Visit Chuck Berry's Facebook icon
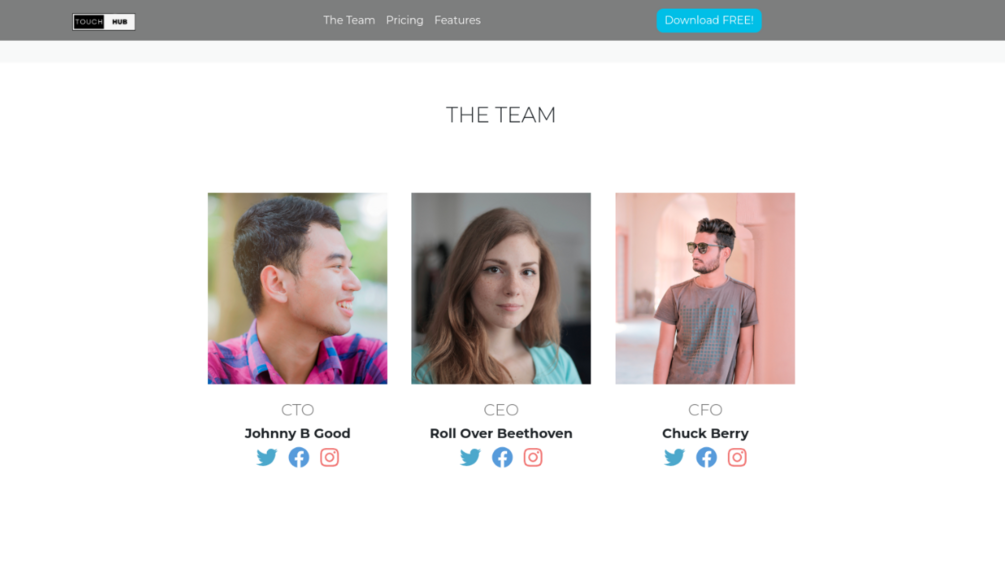Screen dimensions: 1005x565 [706, 457]
